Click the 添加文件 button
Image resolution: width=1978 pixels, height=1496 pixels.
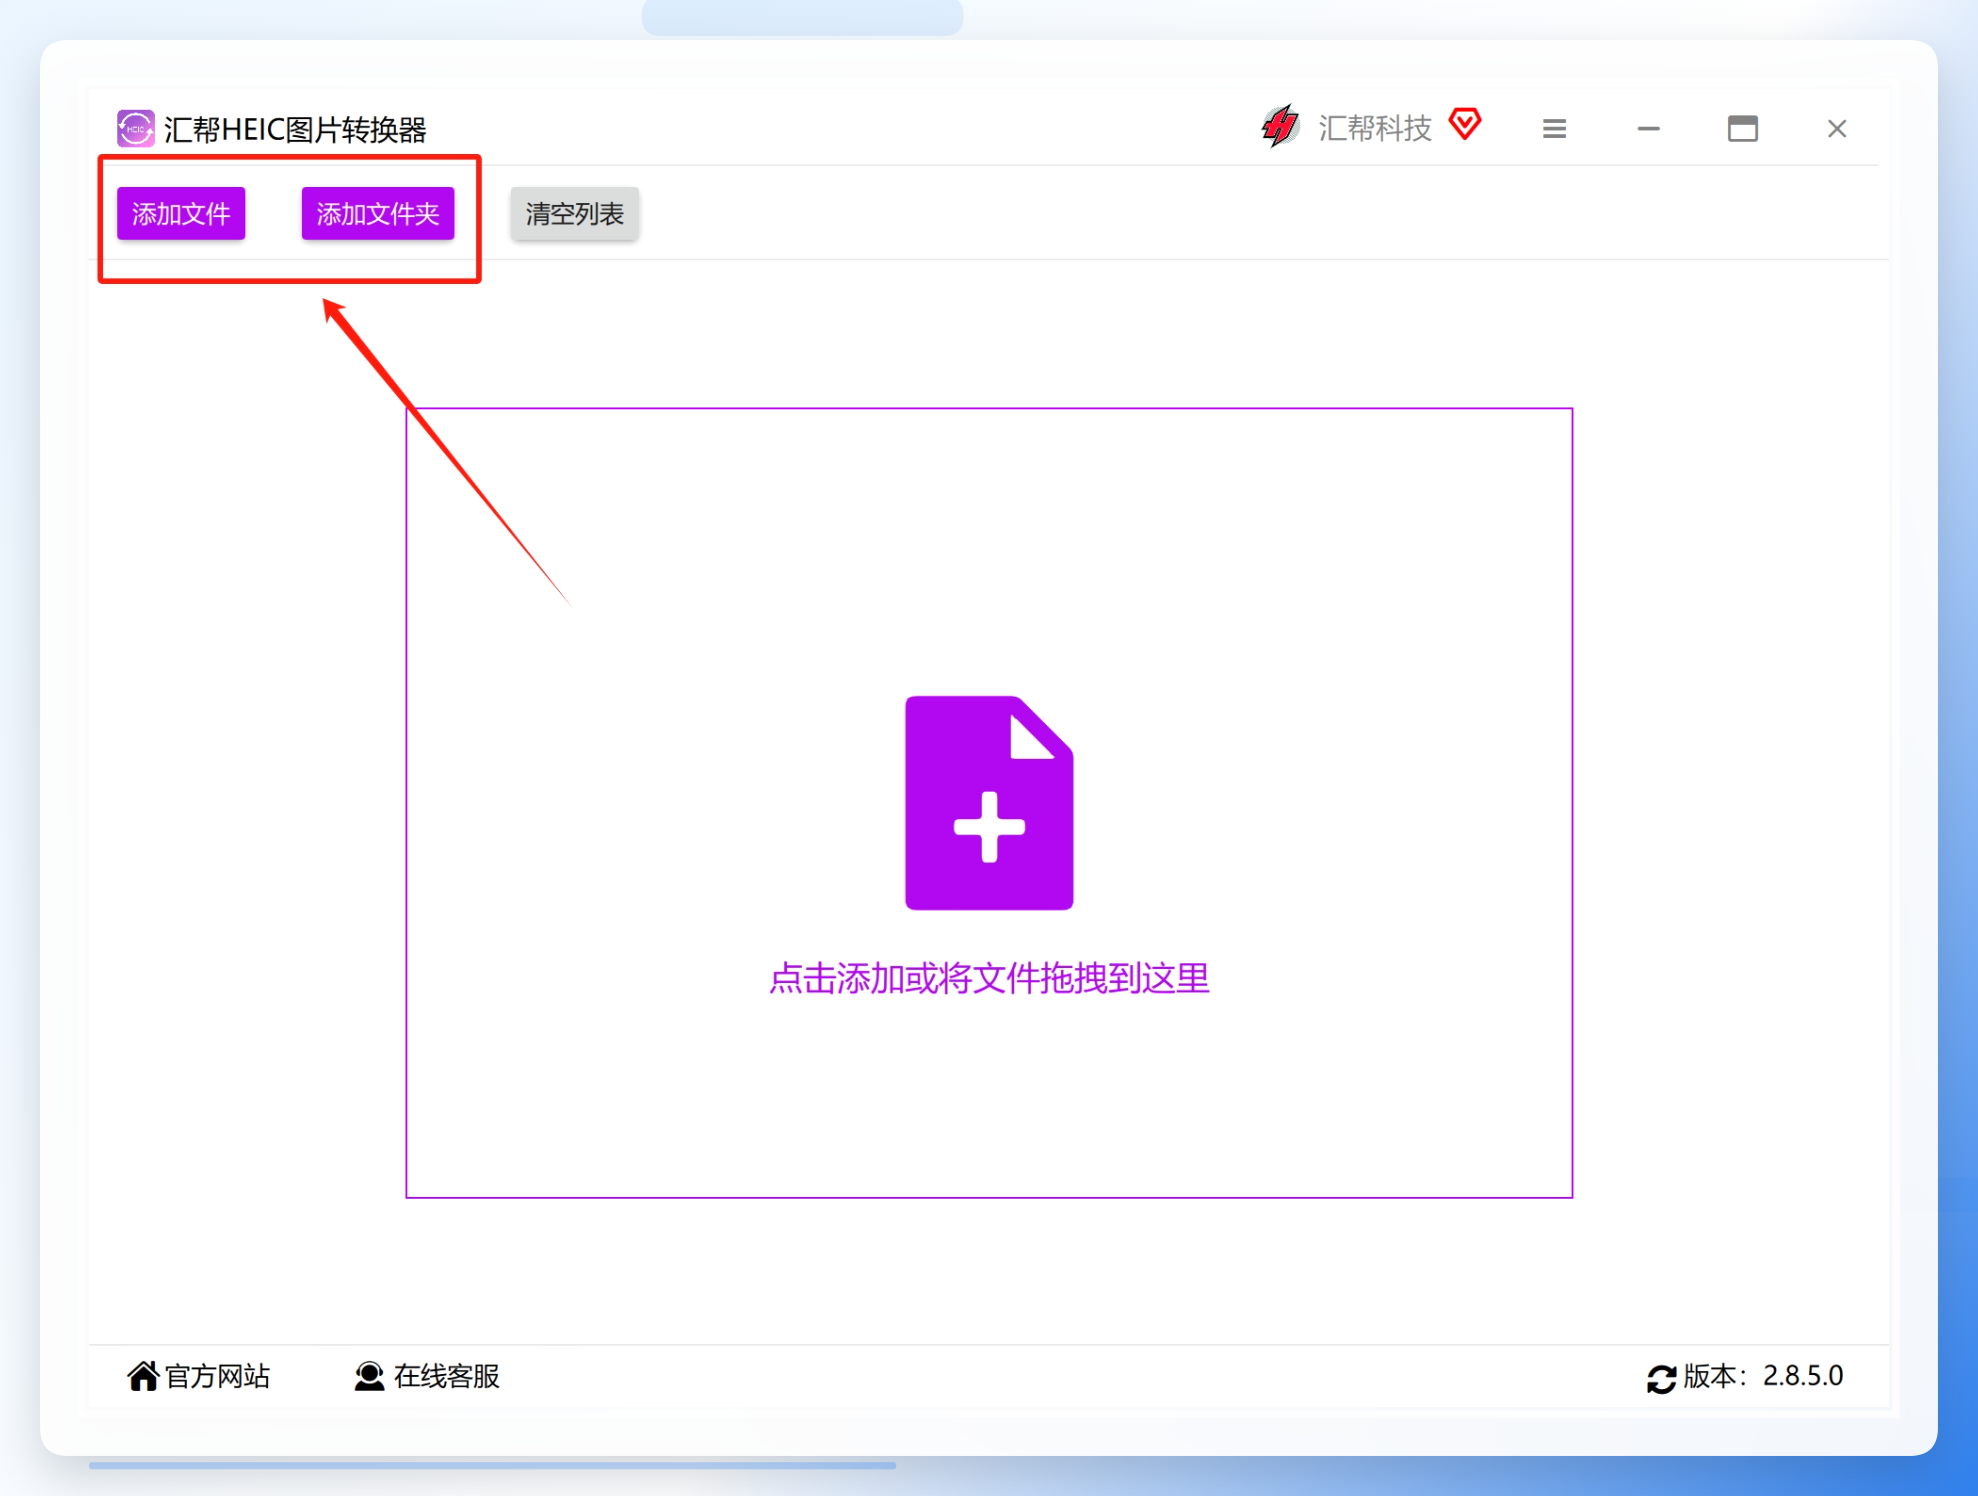coord(181,213)
